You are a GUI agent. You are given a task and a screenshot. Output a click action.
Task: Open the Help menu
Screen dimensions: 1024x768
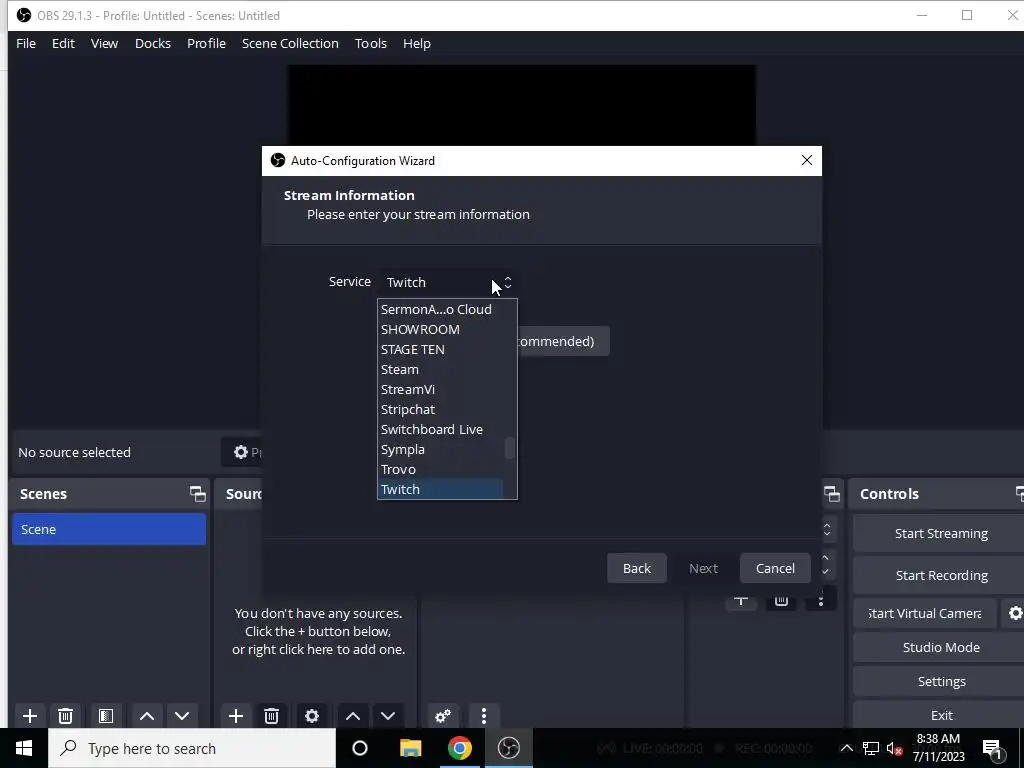click(417, 43)
